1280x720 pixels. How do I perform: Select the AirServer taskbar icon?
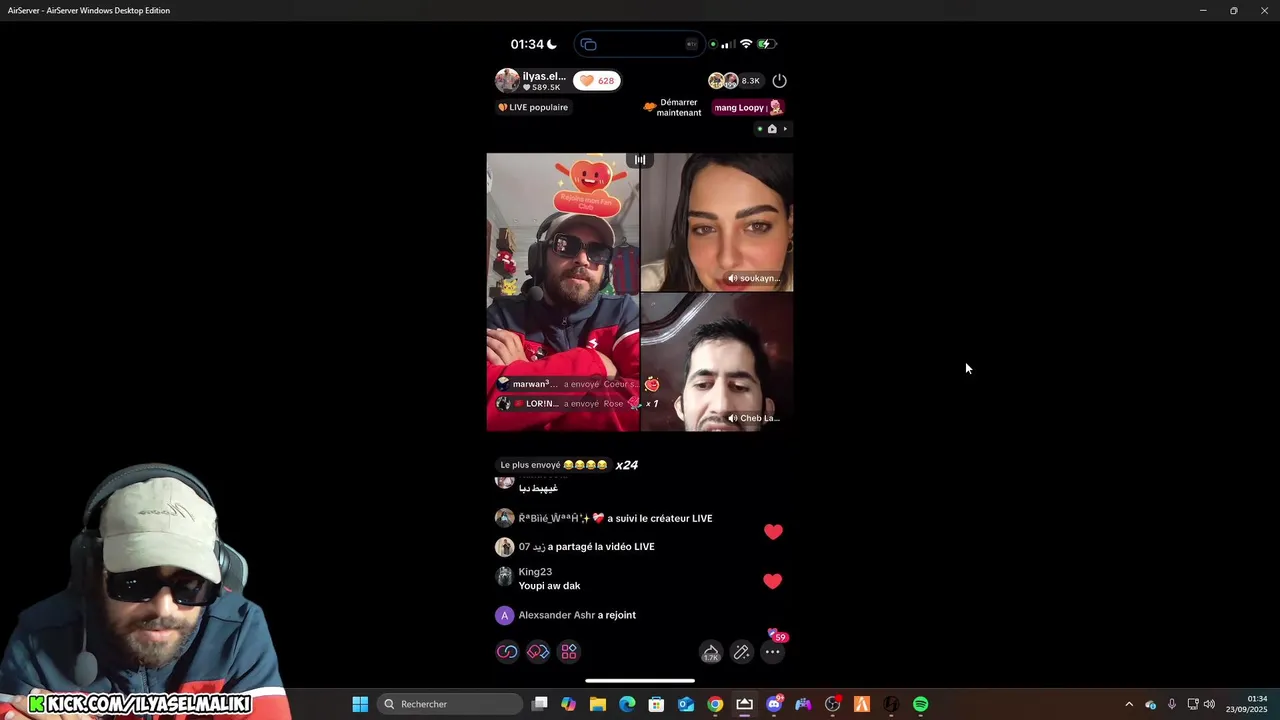click(x=744, y=704)
